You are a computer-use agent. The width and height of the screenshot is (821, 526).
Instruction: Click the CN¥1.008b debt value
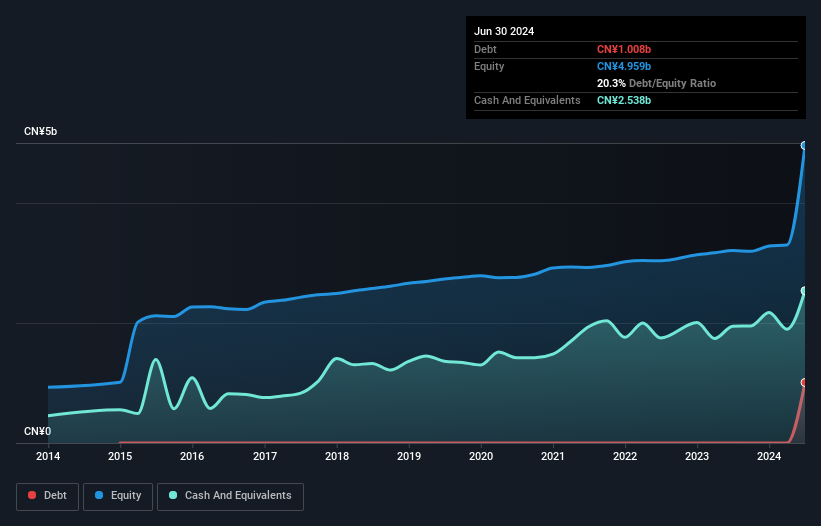coord(624,49)
